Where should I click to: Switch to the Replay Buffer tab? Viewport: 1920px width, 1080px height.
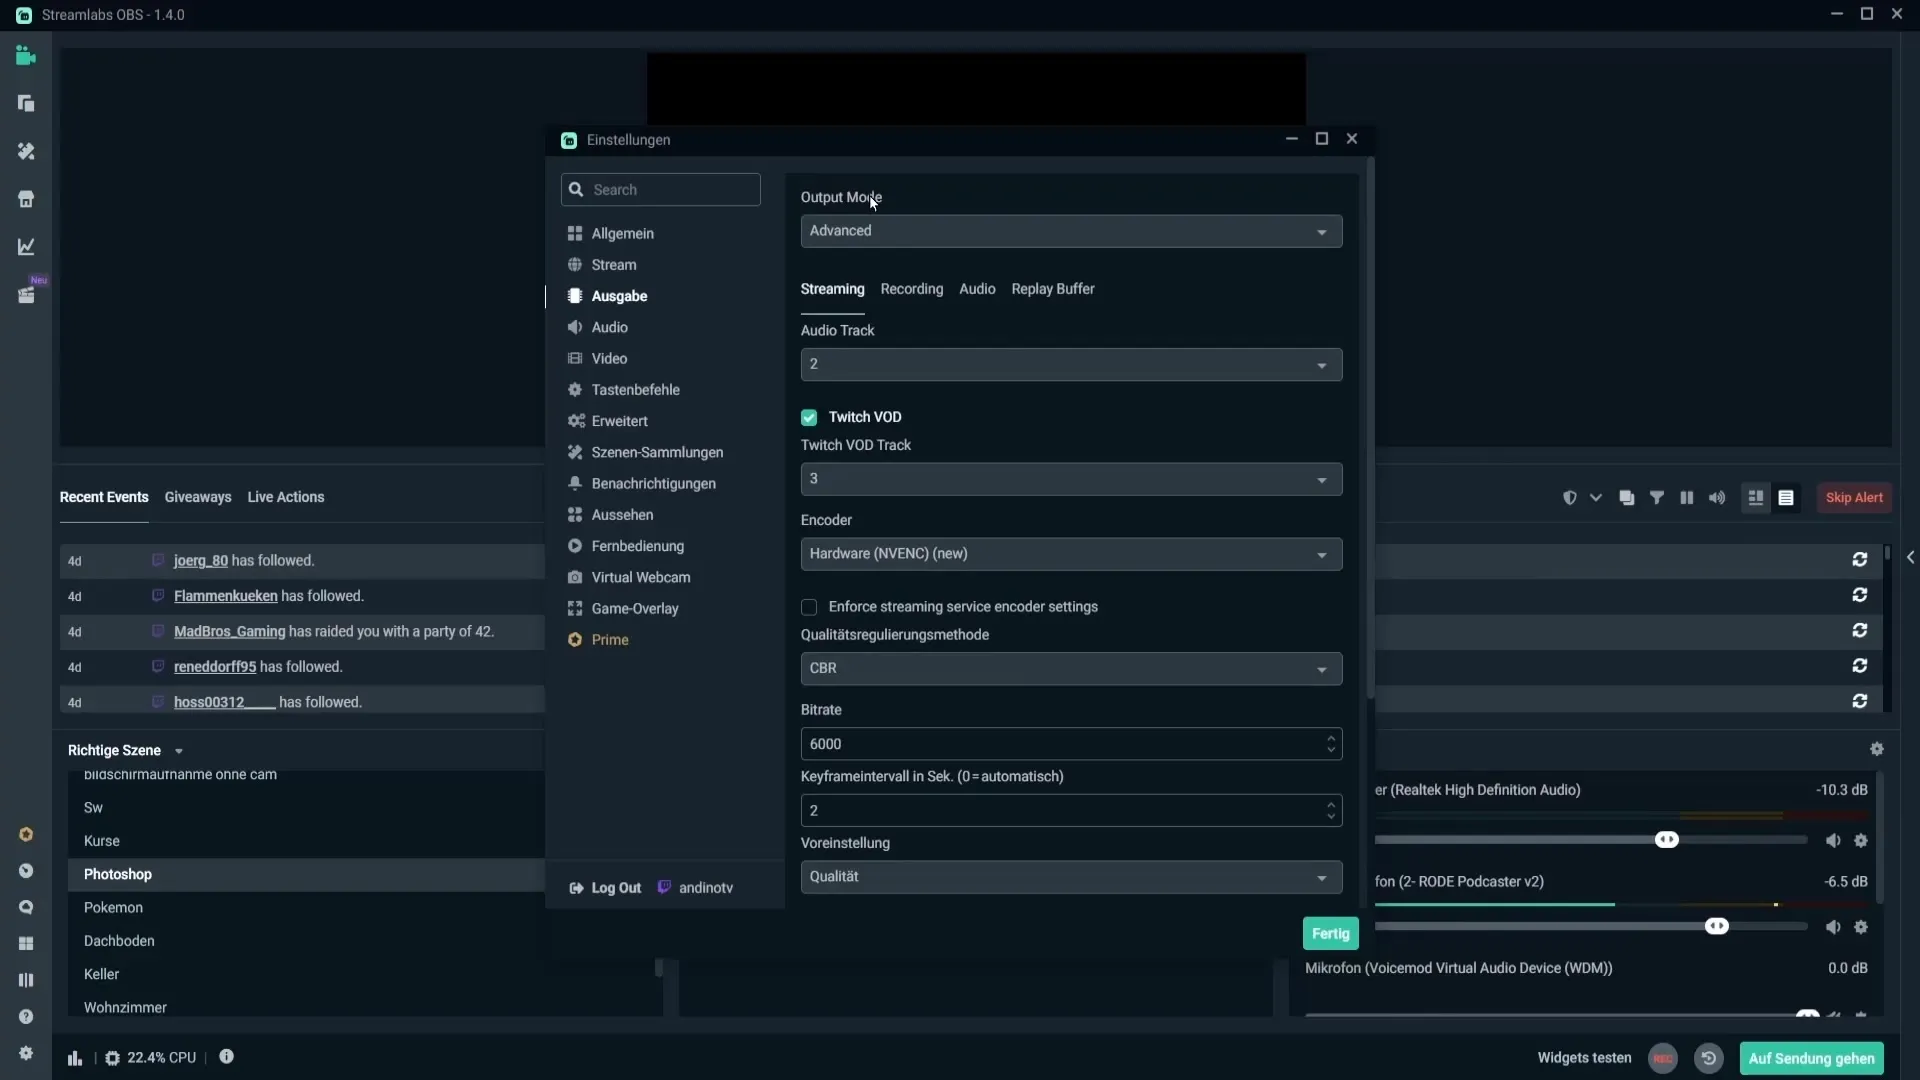coord(1053,289)
